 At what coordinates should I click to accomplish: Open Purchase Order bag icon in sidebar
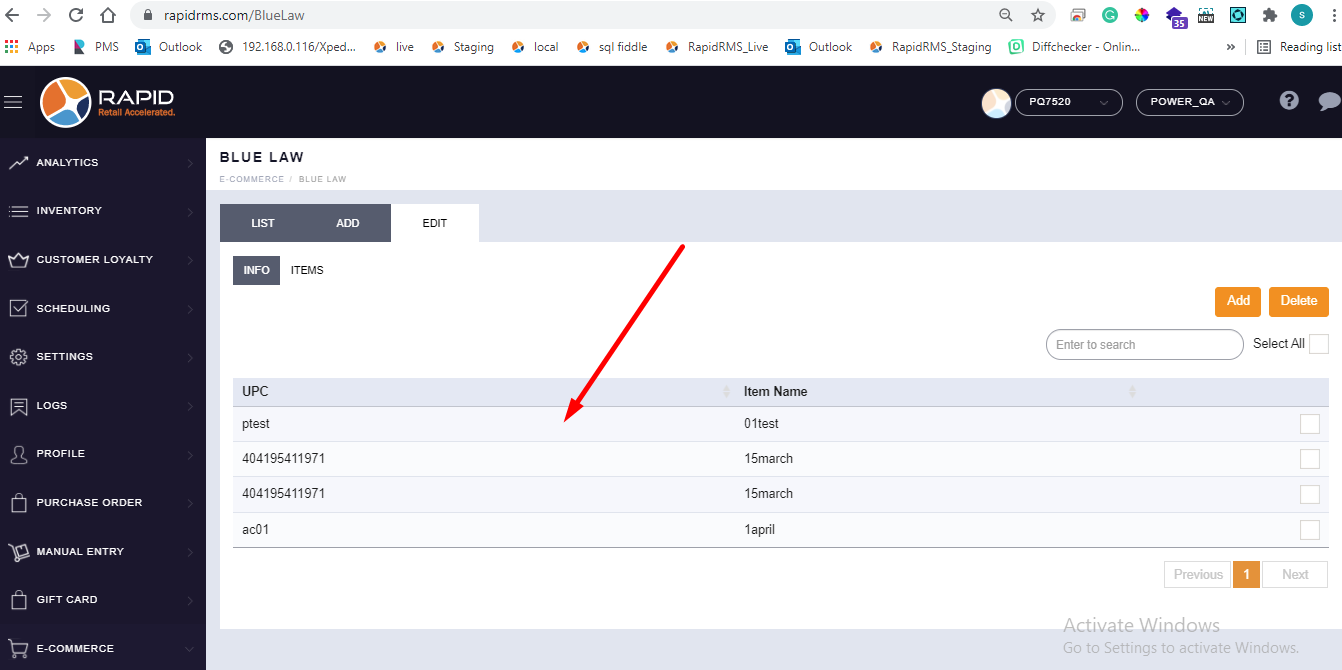pos(18,503)
